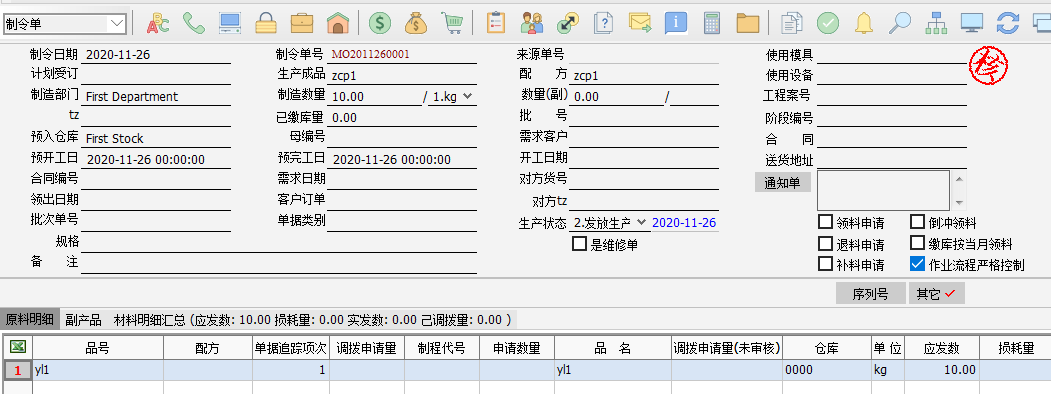Enable the 领料申请 checkbox
The width and height of the screenshot is (1051, 394).
click(826, 222)
